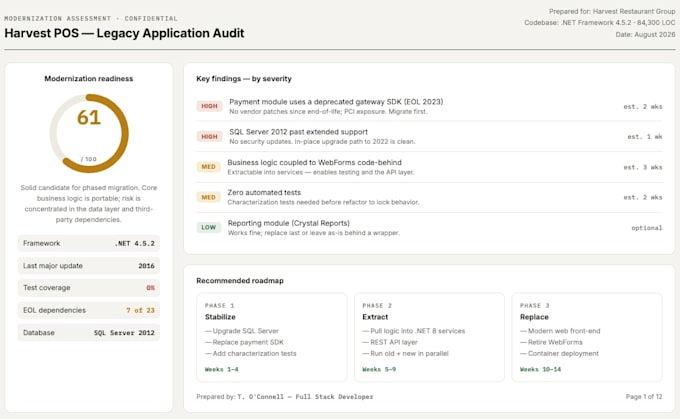Click the MED badge on Zero automated tests
680x419 pixels.
pos(209,197)
